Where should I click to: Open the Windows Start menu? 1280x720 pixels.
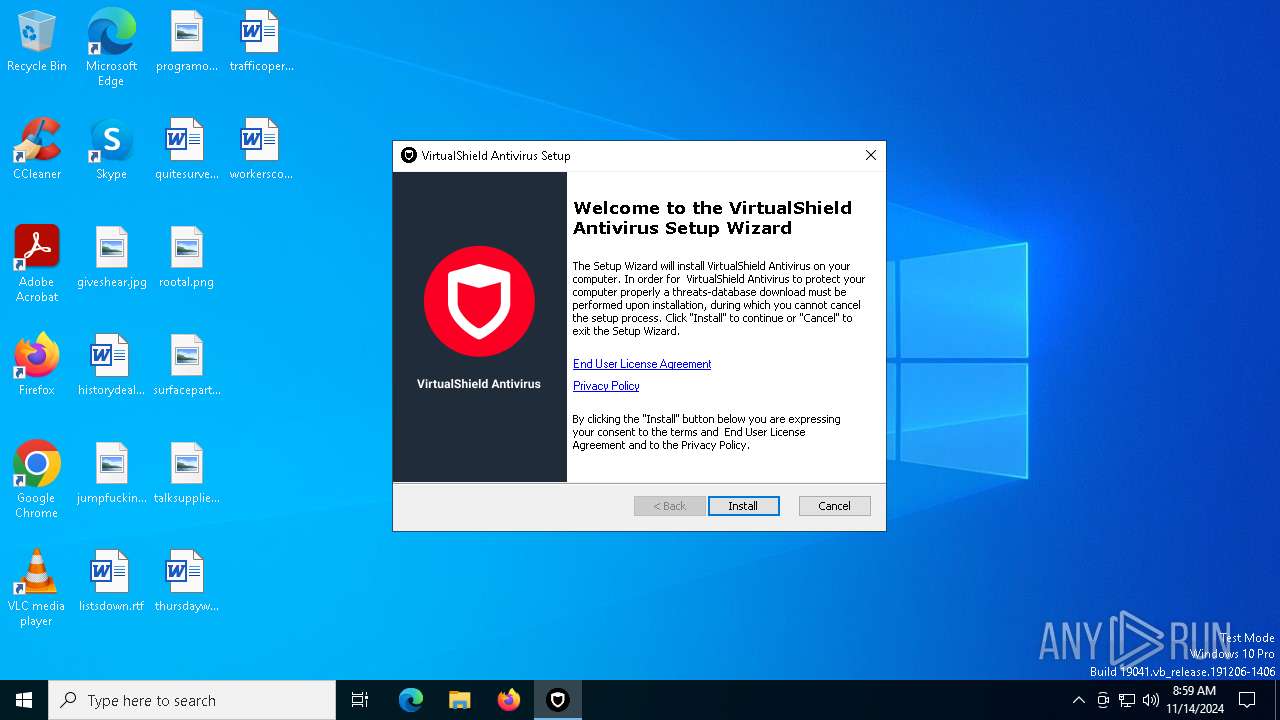tap(24, 700)
